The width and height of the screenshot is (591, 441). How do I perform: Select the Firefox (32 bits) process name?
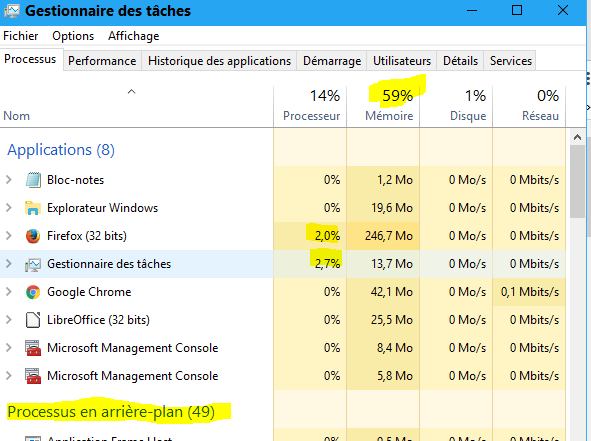[87, 236]
